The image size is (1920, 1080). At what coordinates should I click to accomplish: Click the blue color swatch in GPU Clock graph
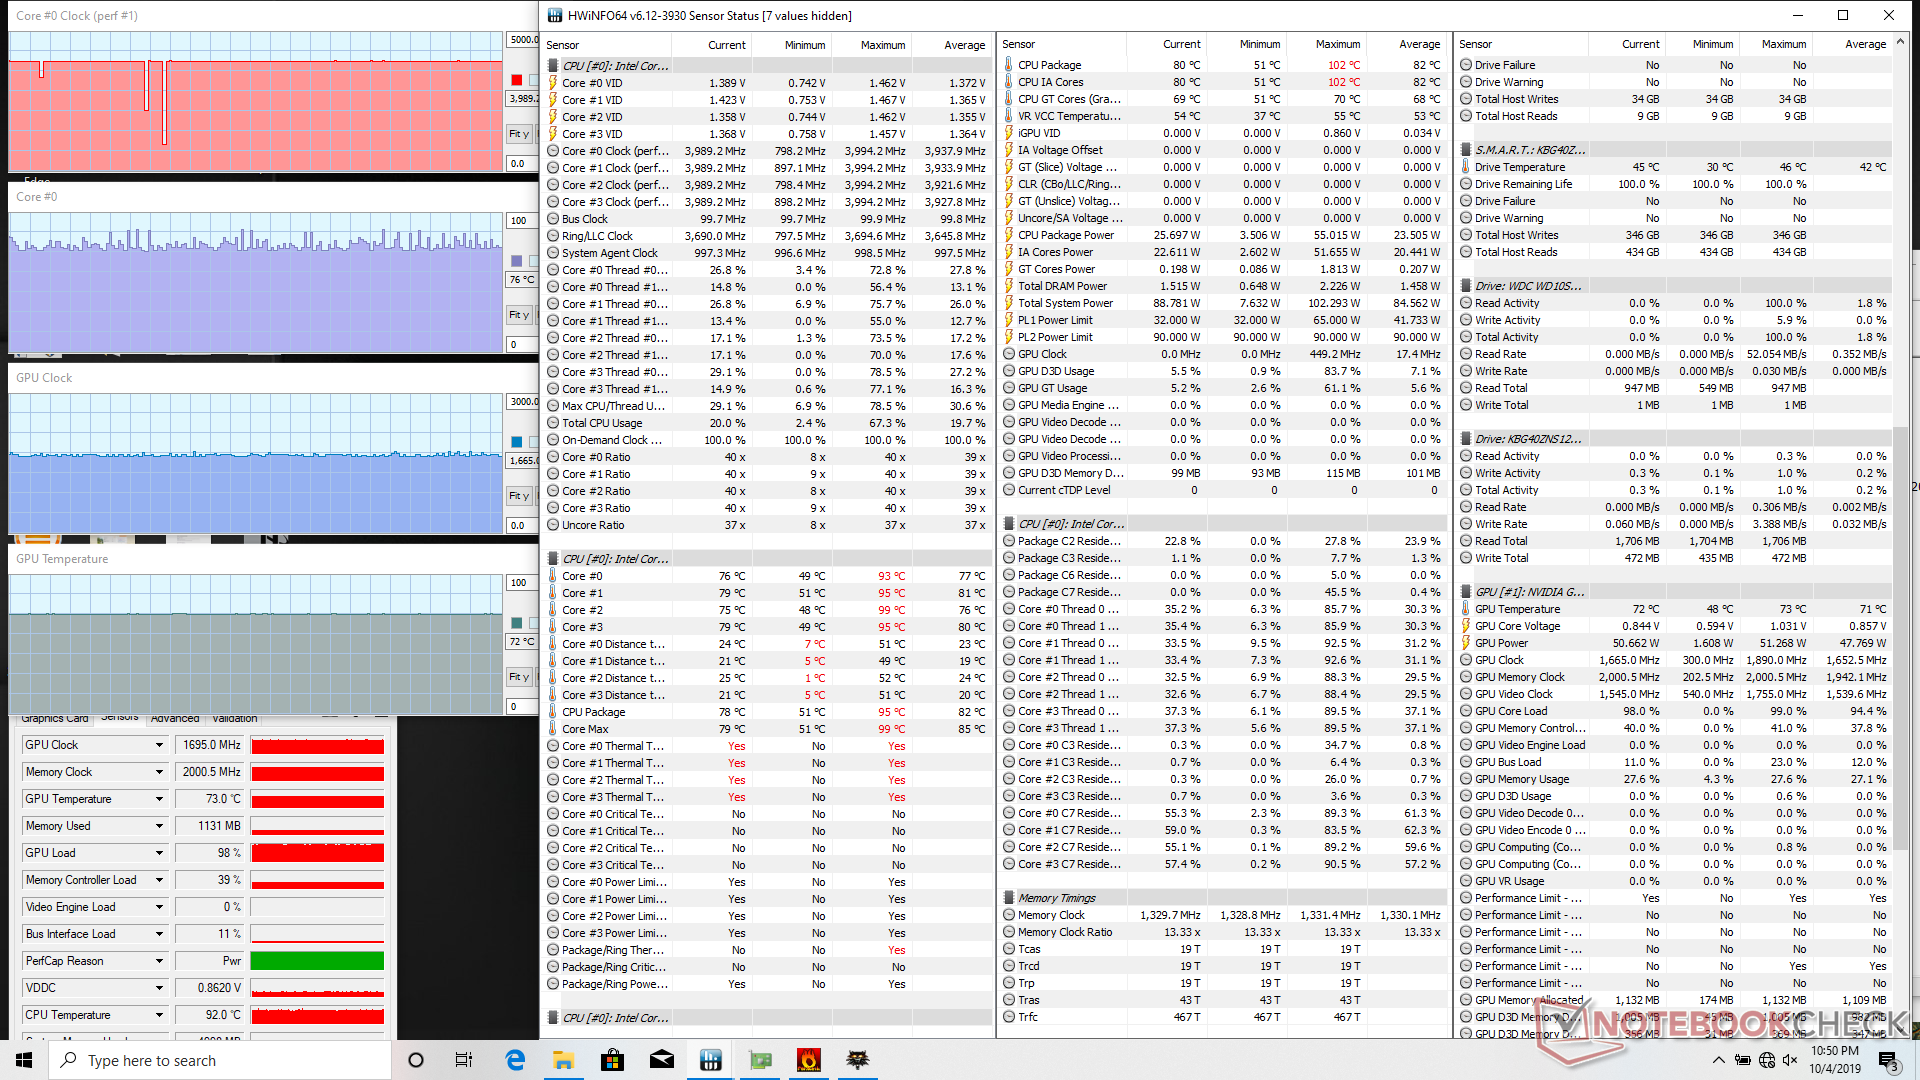517,441
